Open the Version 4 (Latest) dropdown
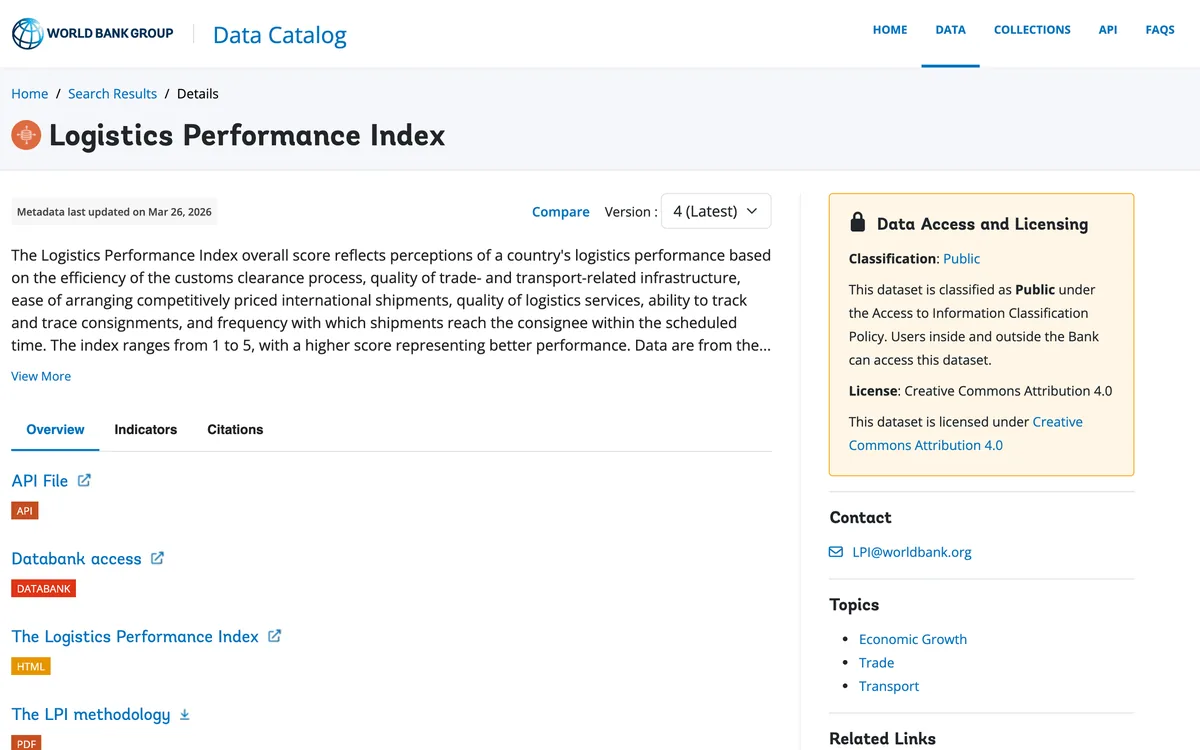Image resolution: width=1200 pixels, height=750 pixels. coord(716,211)
